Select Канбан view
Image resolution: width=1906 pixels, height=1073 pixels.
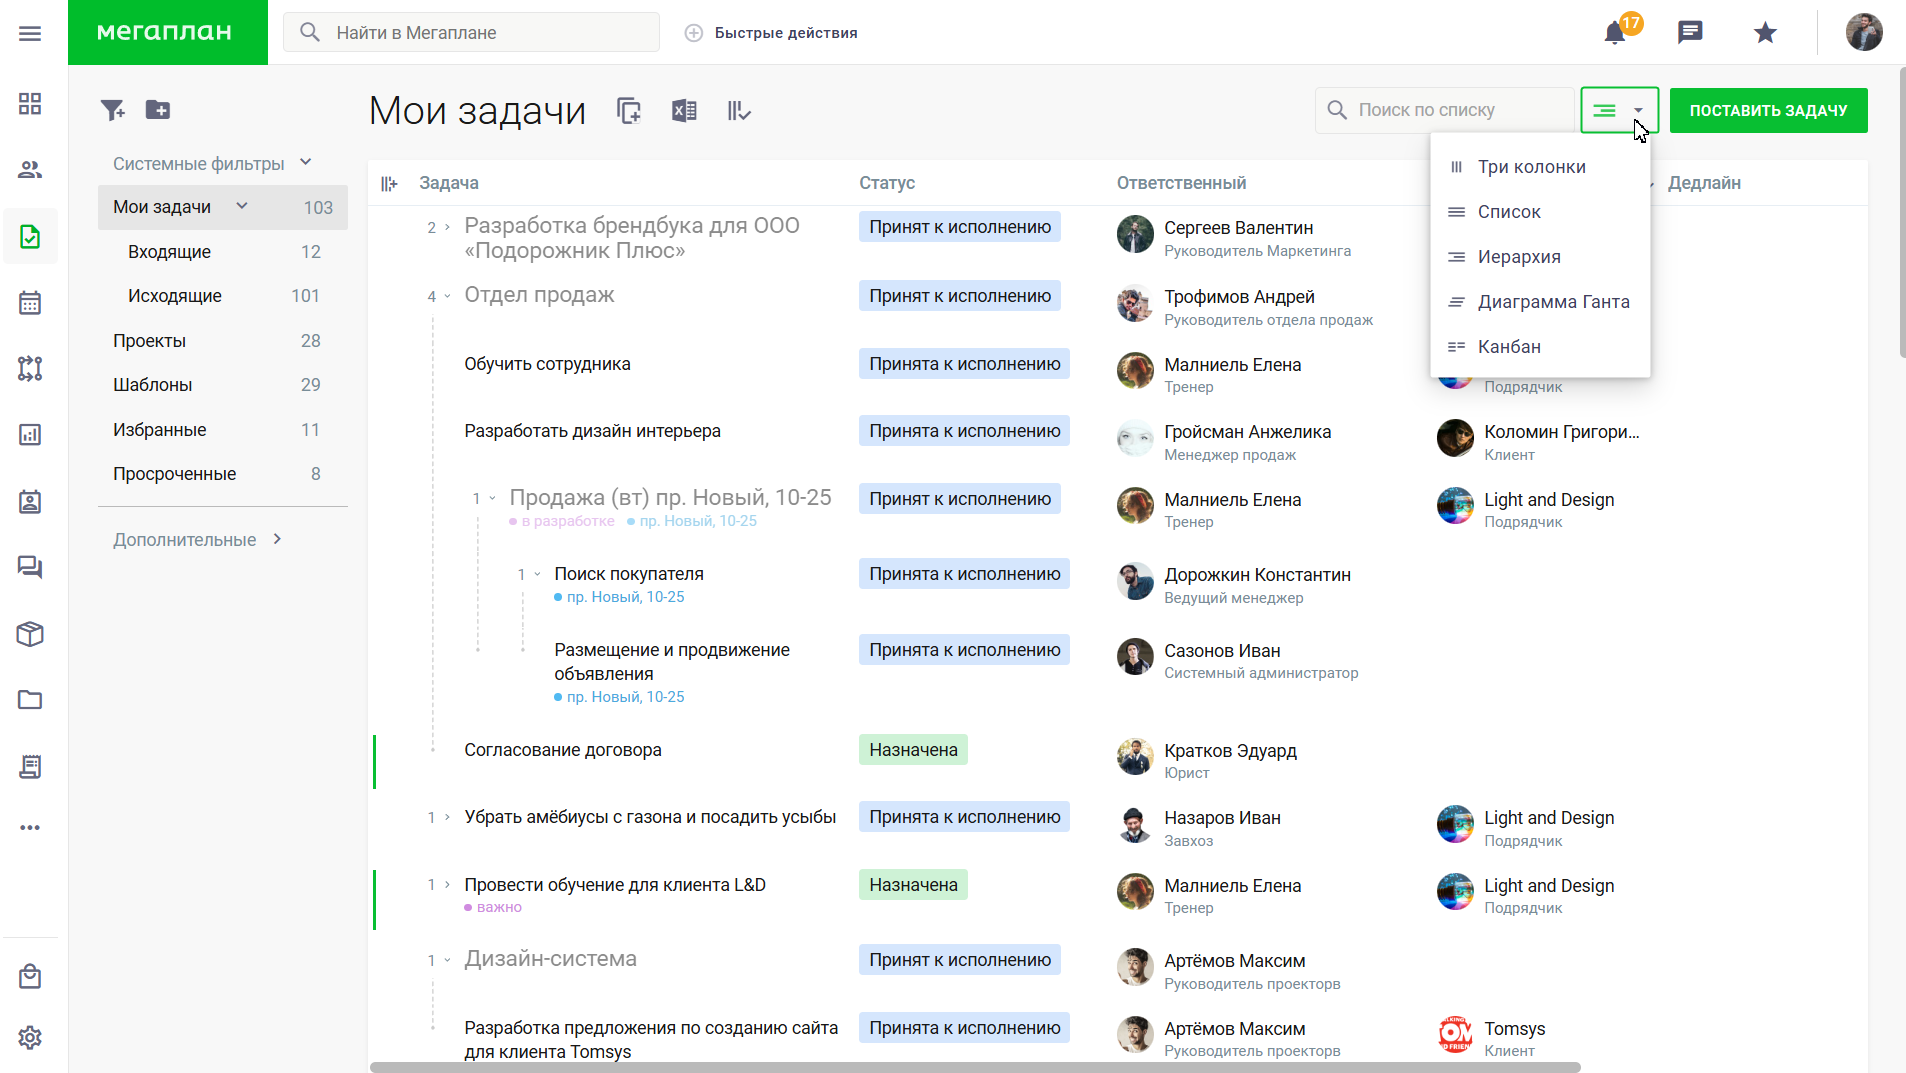tap(1540, 347)
